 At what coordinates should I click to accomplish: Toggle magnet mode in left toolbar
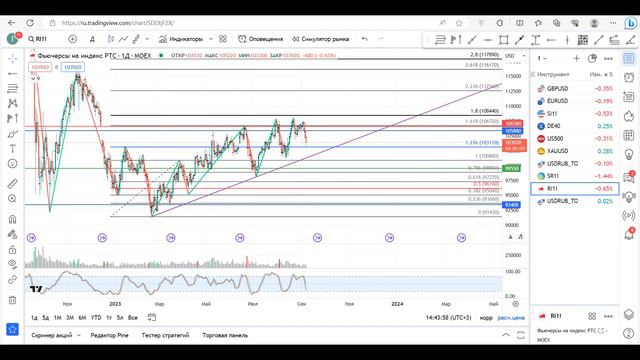pyautogui.click(x=13, y=219)
